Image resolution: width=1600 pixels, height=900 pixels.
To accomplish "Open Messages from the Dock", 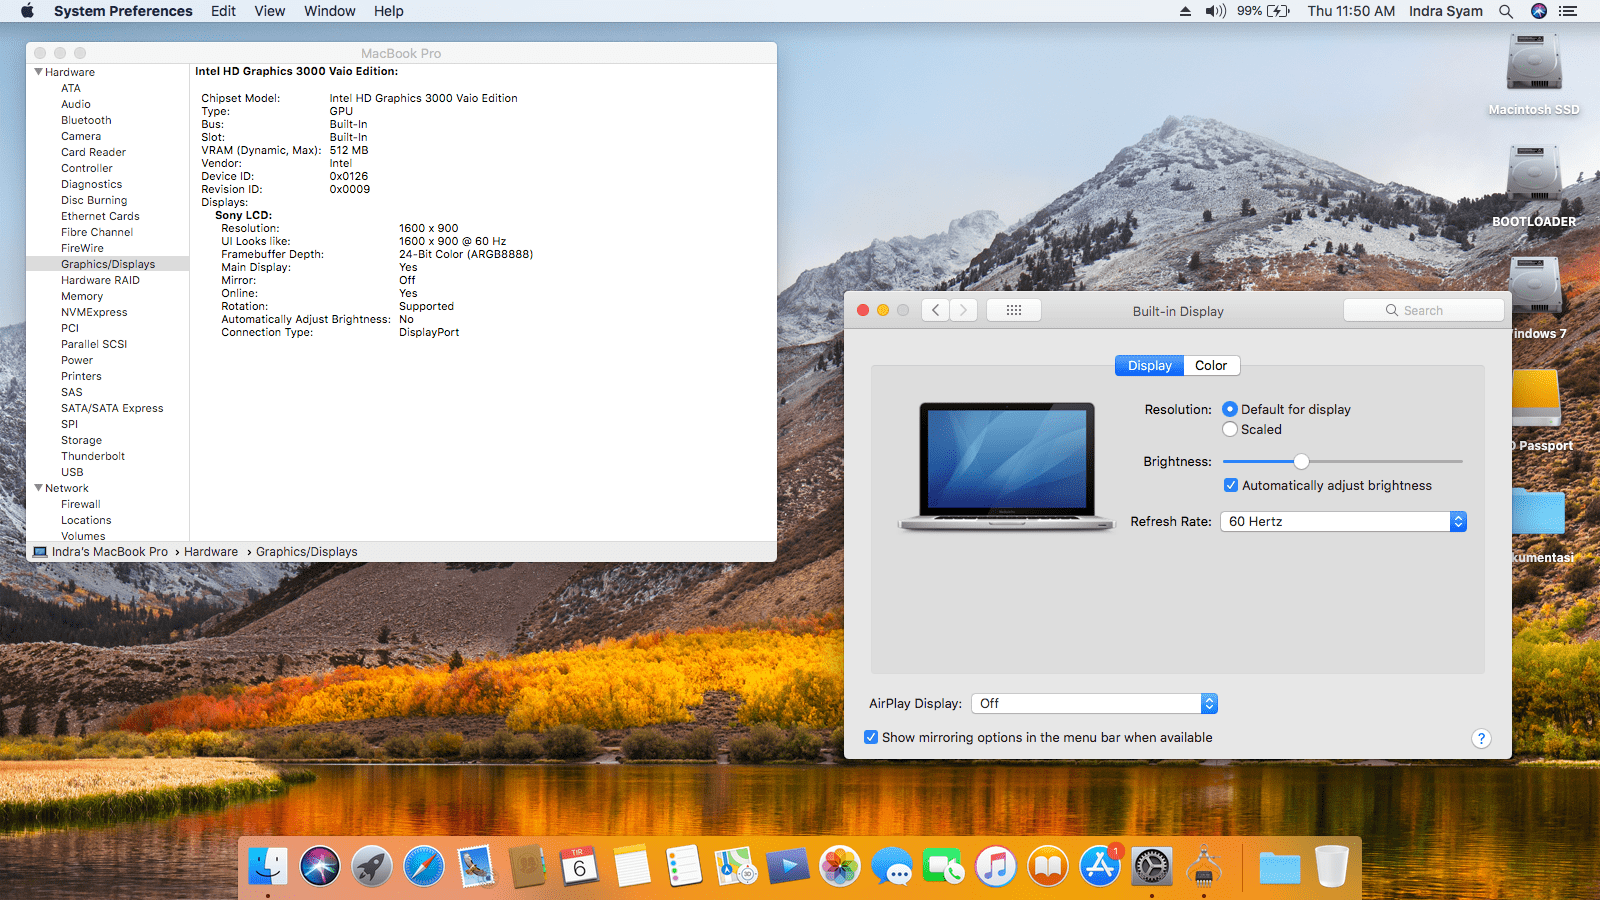I will pos(892,866).
